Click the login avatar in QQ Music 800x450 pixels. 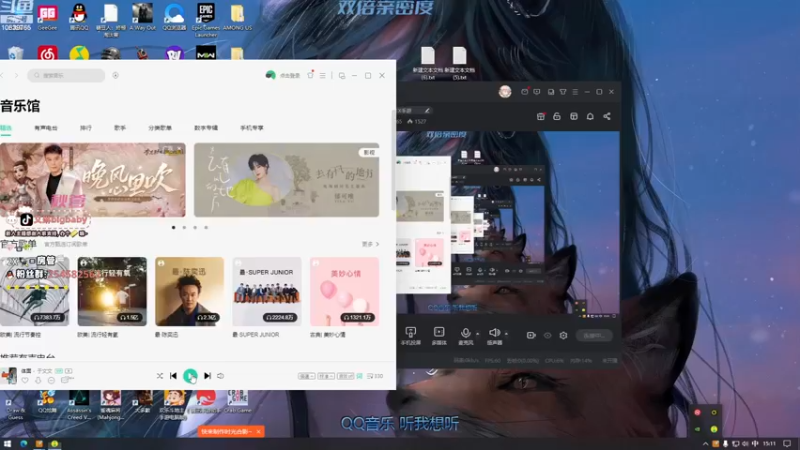270,75
